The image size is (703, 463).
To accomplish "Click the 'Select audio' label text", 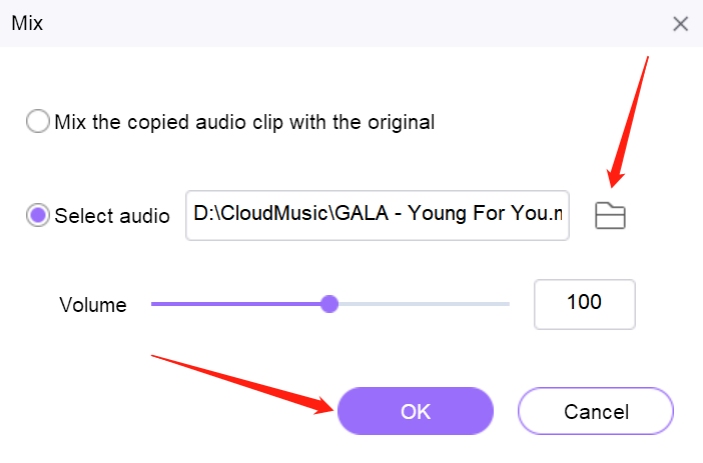I will tap(112, 216).
